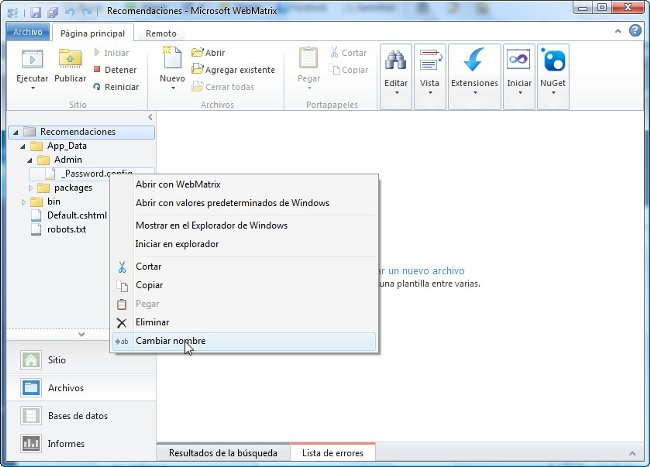The width and height of the screenshot is (650, 467).
Task: Expand the bin folder node
Action: coord(22,202)
